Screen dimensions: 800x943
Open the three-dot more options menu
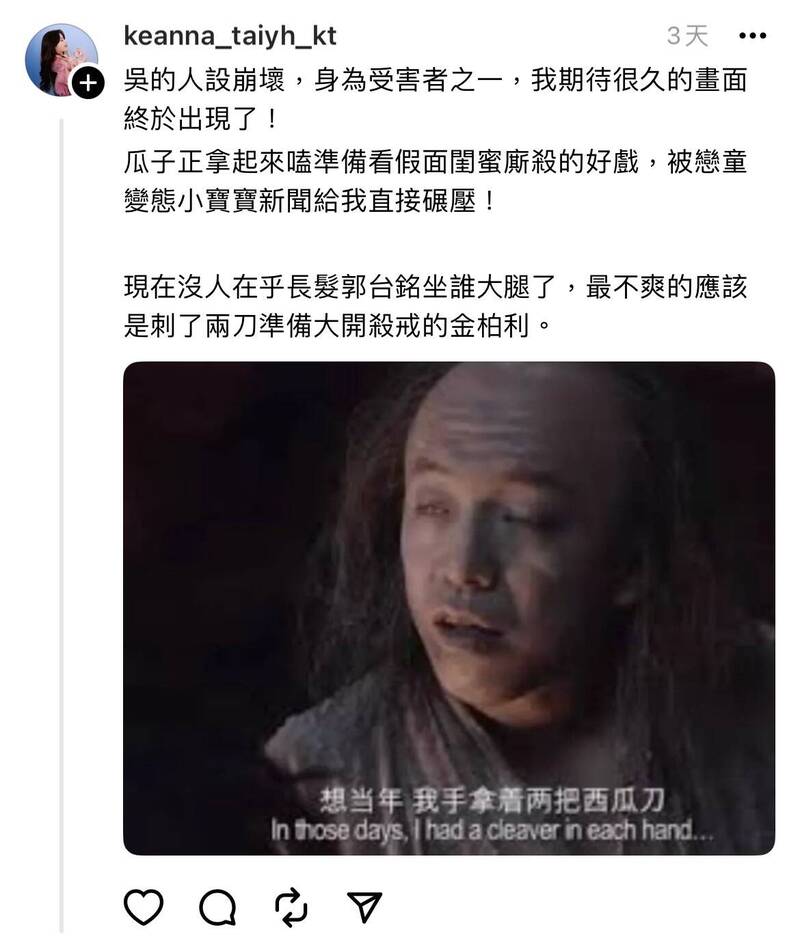coord(752,36)
